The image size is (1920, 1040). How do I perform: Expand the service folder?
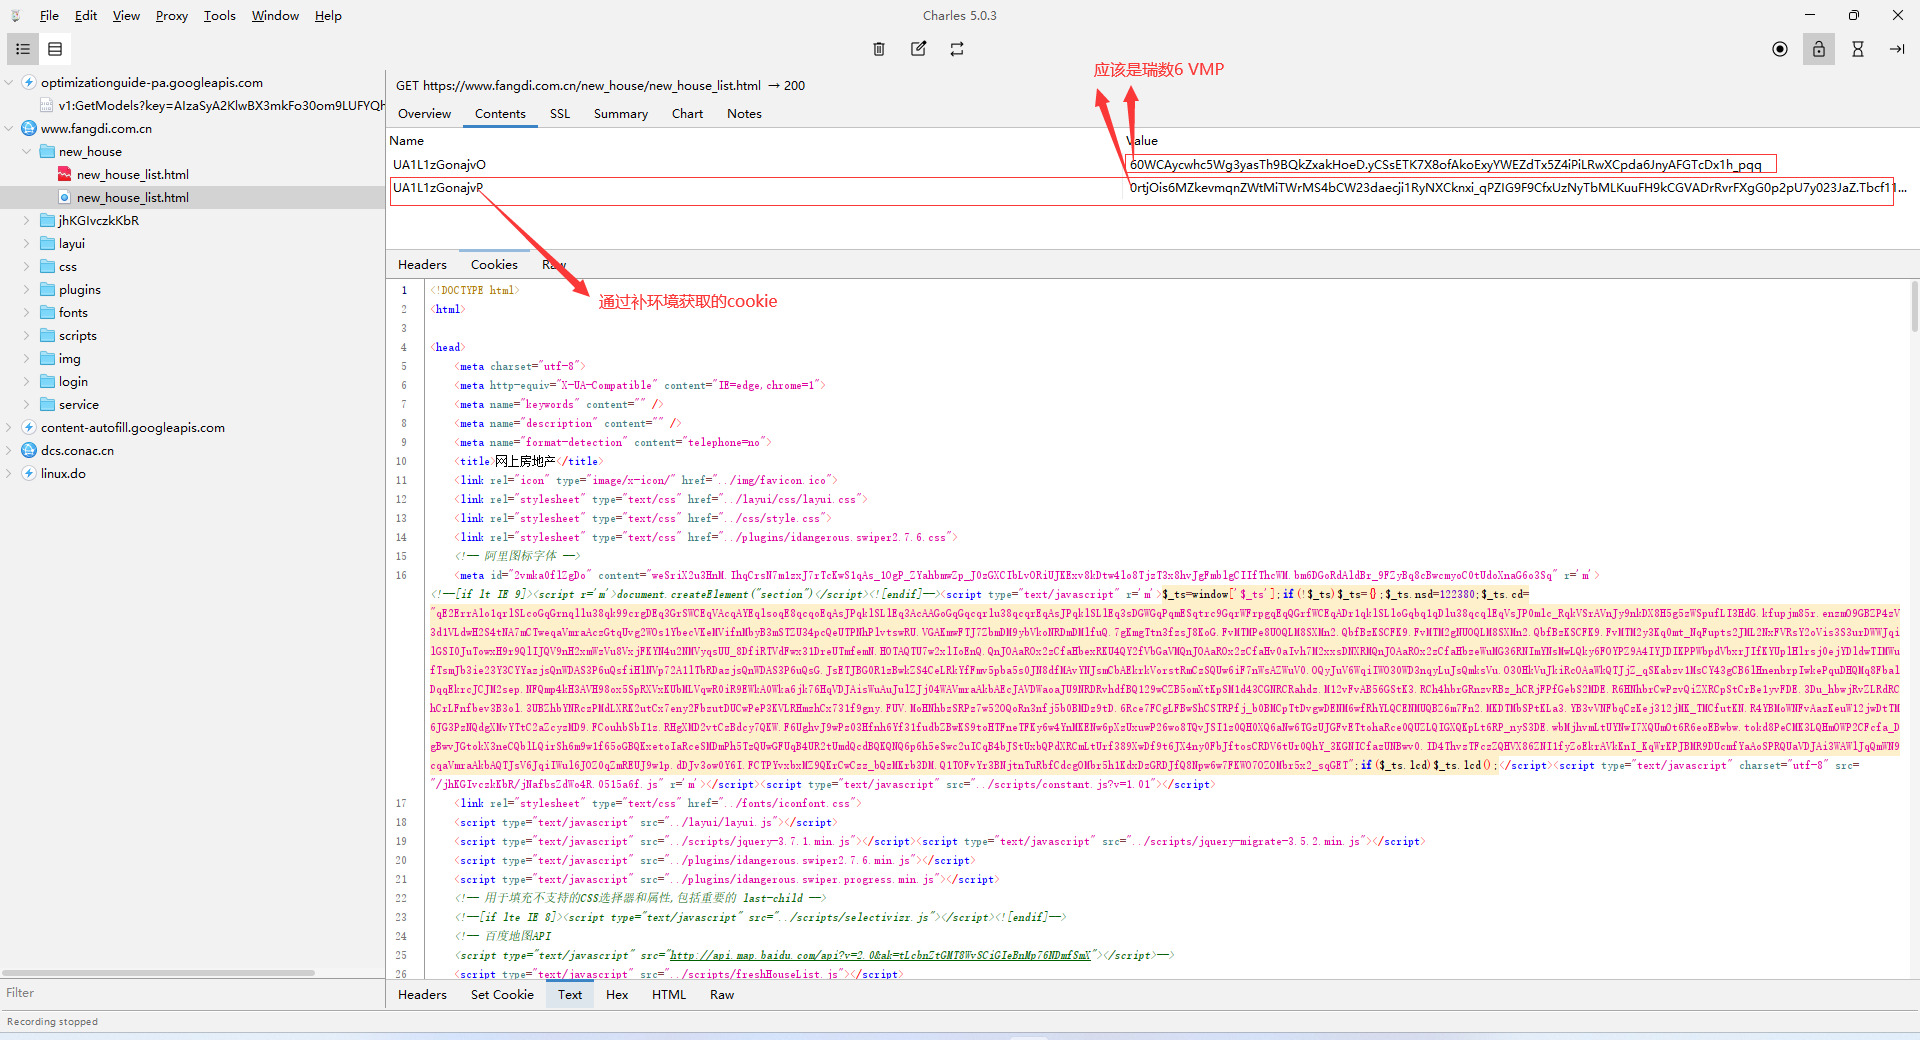[27, 404]
